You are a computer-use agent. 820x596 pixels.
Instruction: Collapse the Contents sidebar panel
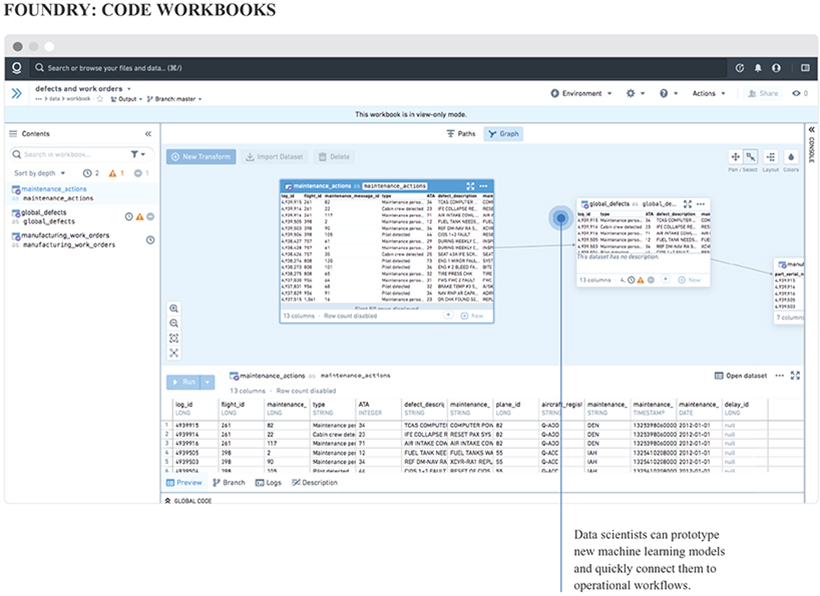coord(148,133)
